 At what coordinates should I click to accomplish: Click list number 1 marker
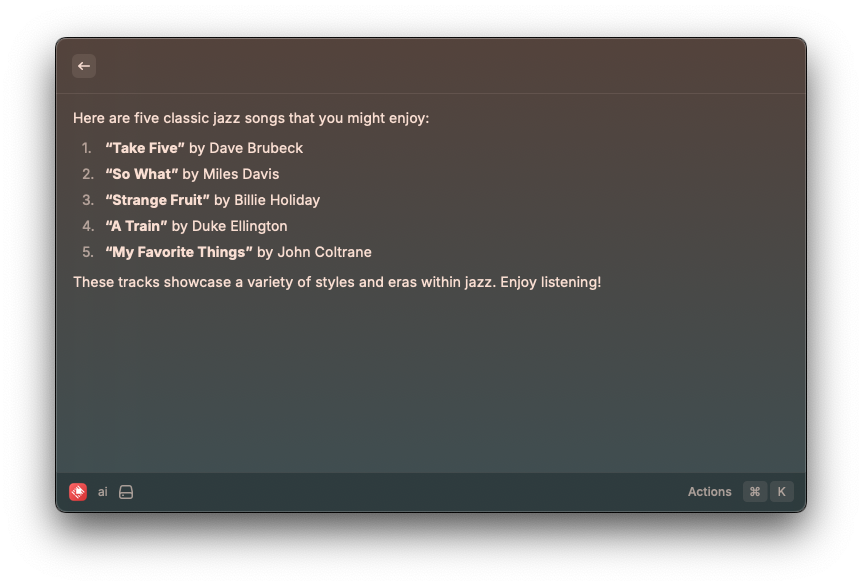(87, 148)
